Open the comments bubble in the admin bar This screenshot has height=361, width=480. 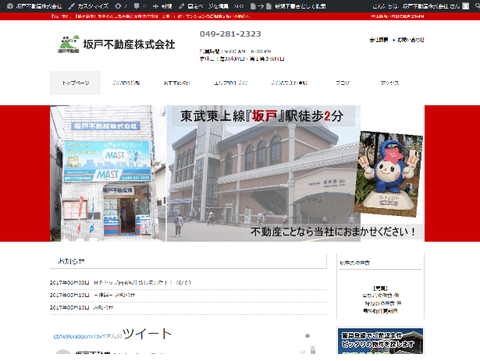pyautogui.click(x=139, y=6)
